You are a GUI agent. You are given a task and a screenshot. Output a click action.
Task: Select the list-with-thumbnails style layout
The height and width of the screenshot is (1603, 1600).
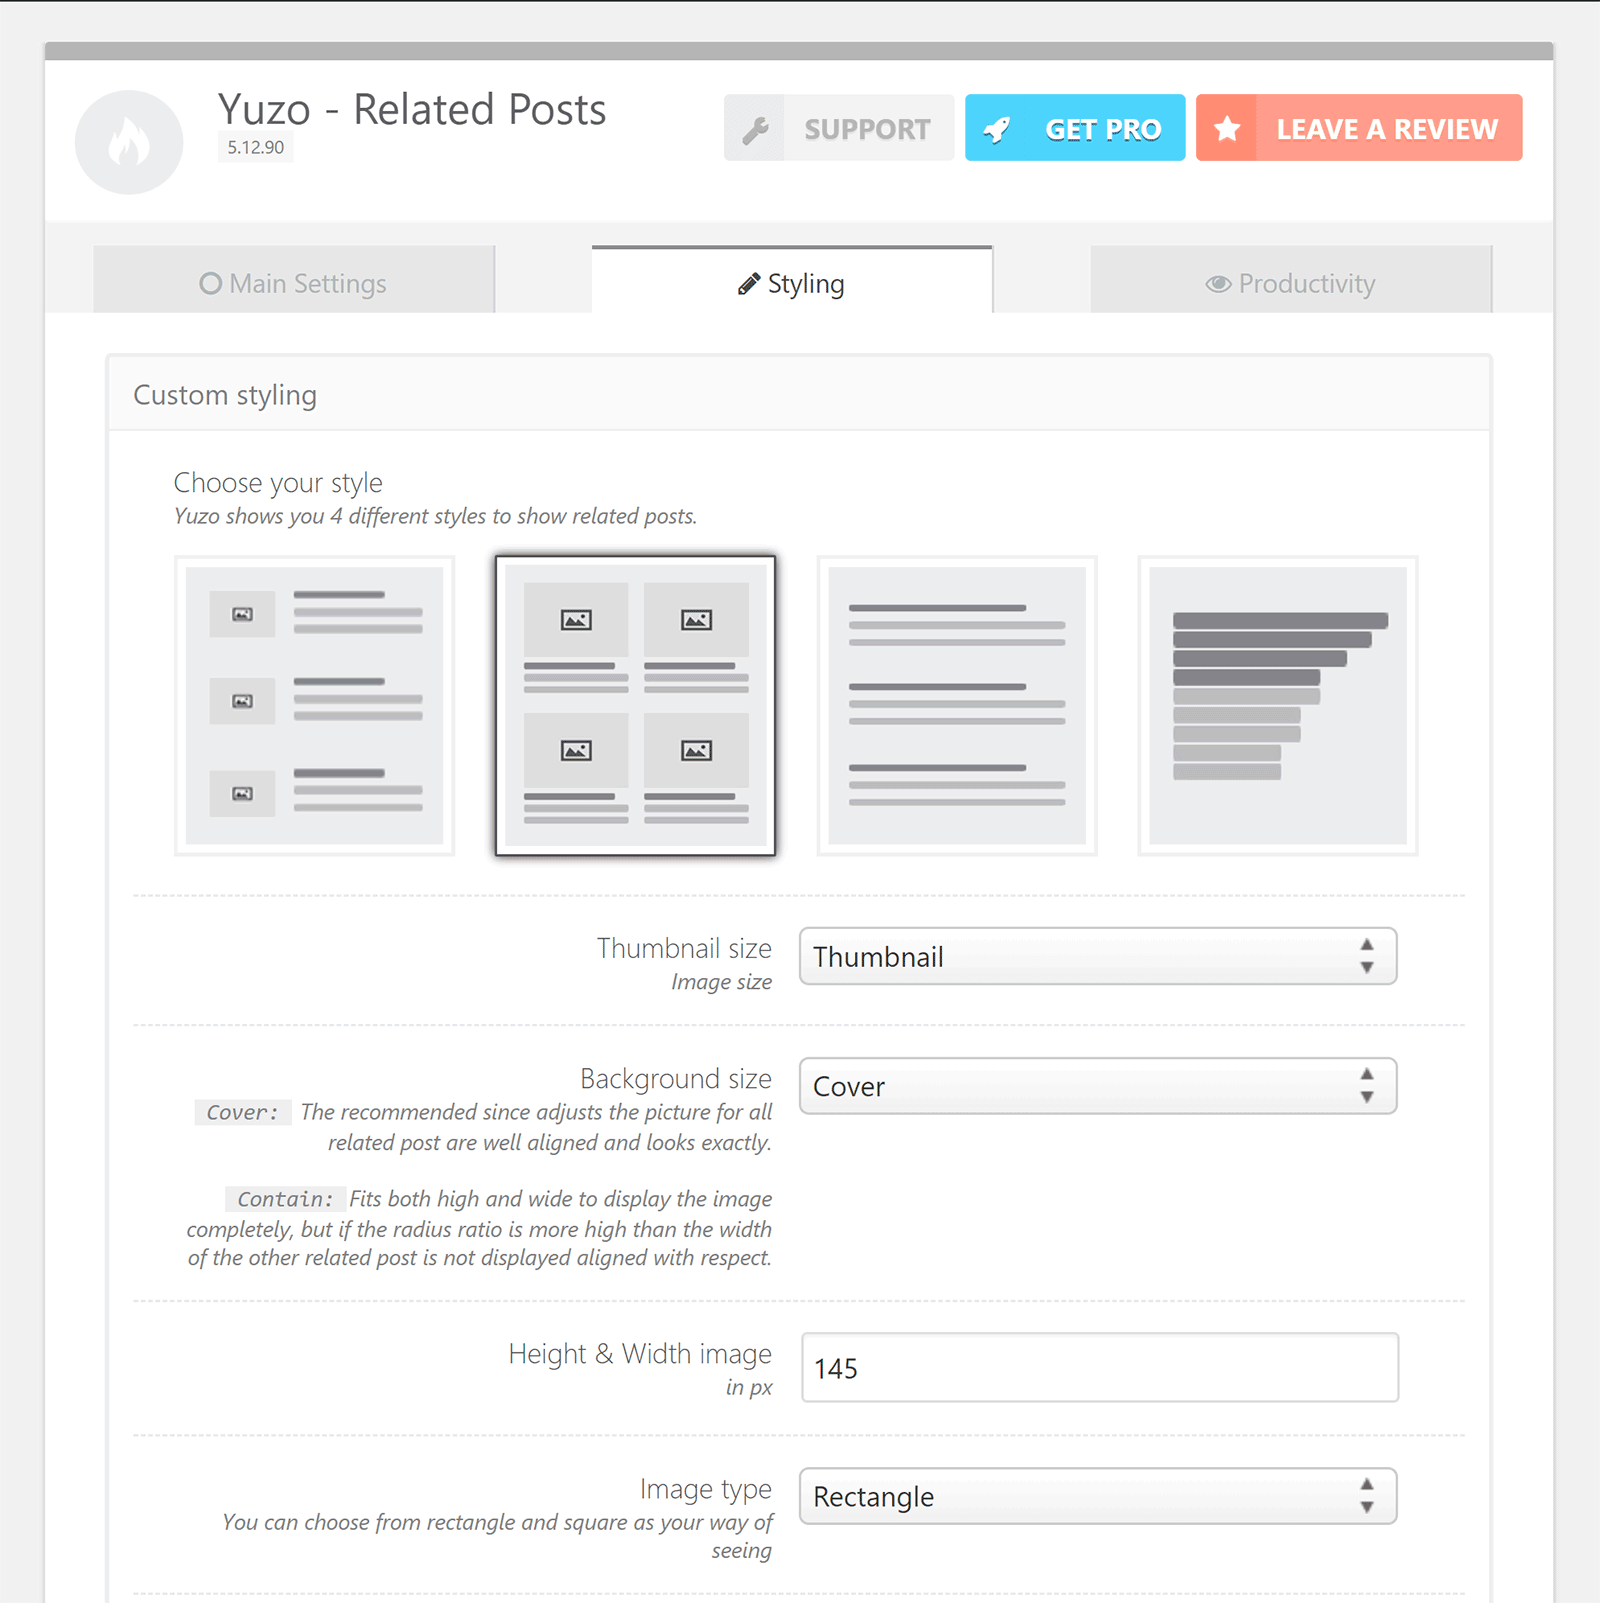tap(315, 706)
